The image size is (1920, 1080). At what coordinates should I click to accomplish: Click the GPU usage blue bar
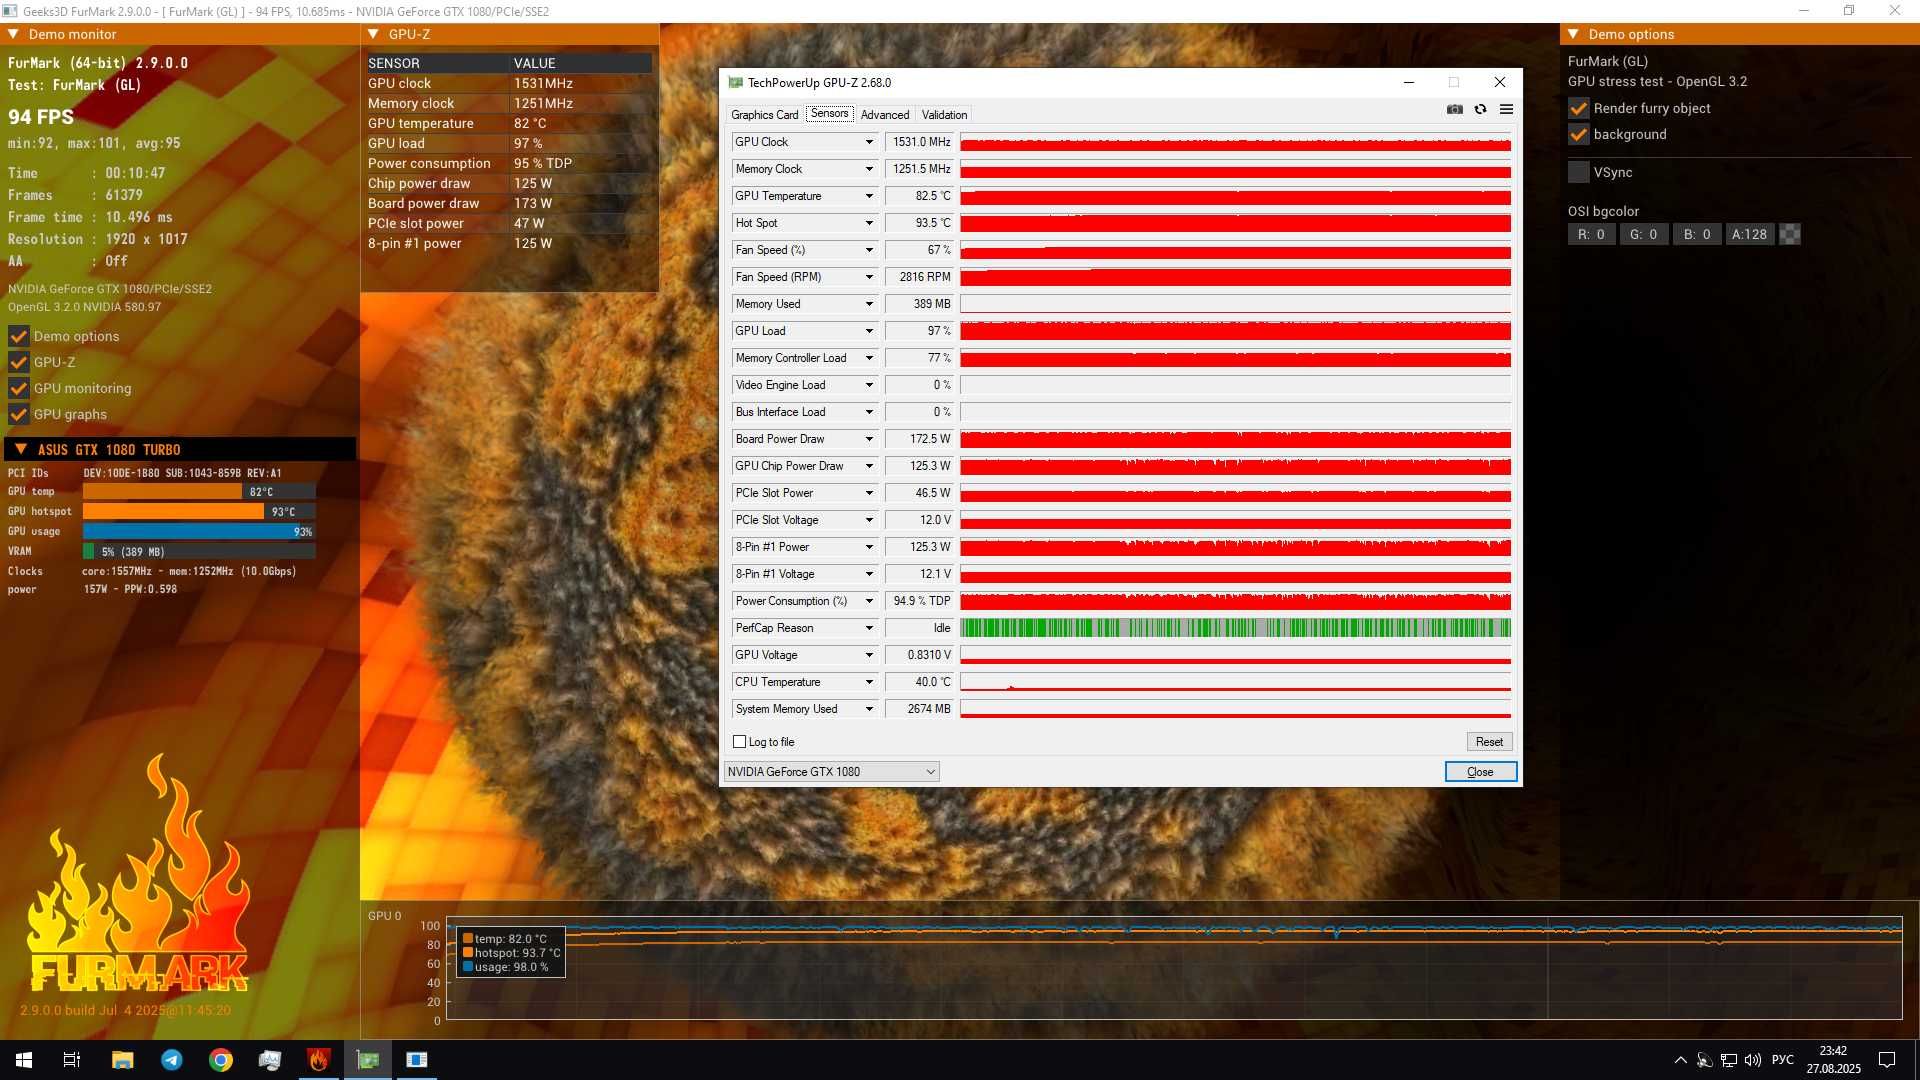tap(198, 532)
